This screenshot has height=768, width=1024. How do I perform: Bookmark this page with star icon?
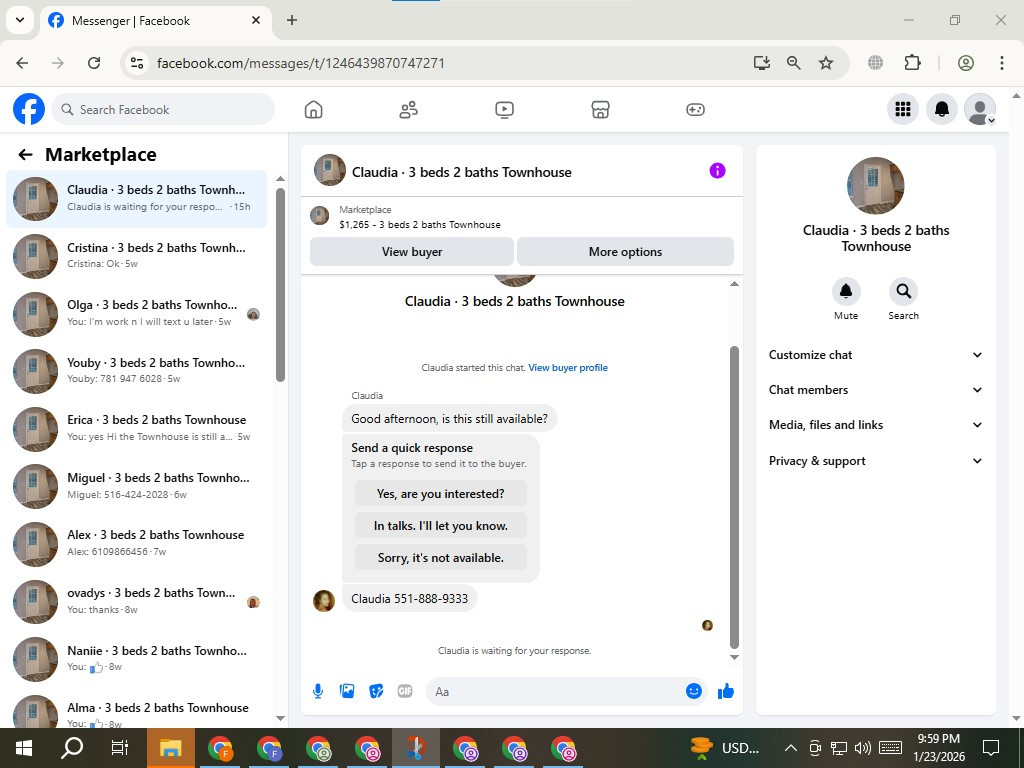coord(826,63)
